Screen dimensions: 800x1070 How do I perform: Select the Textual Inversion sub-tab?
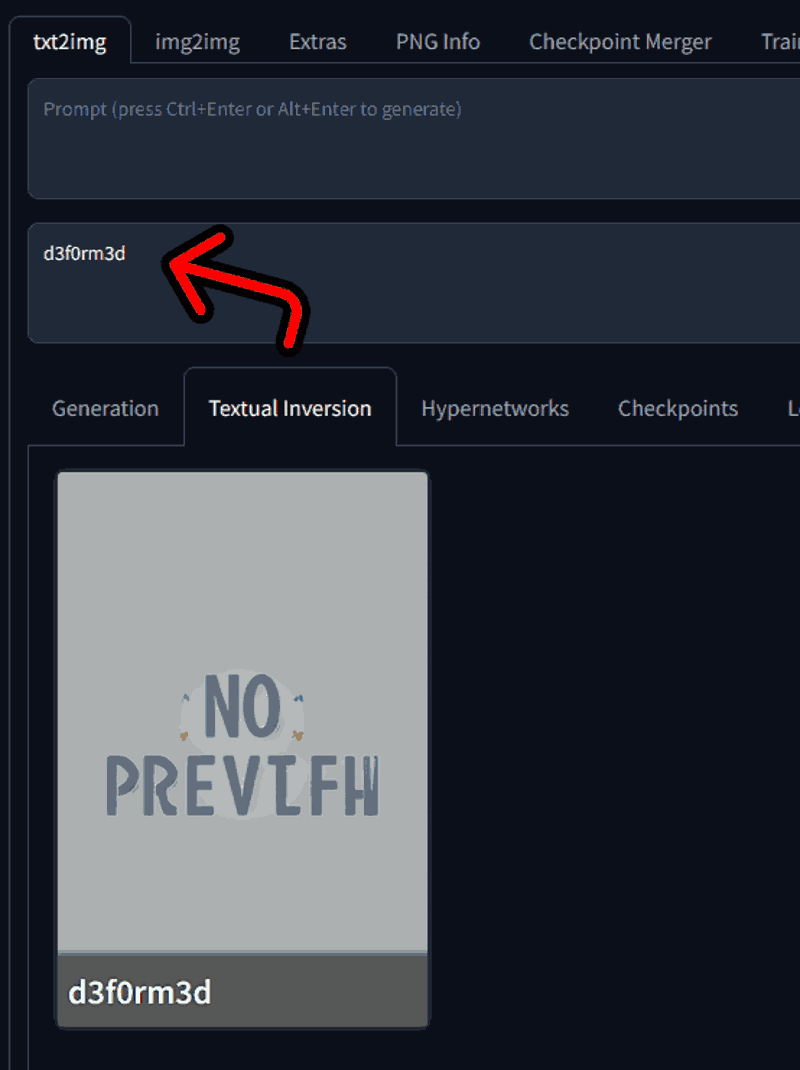290,408
